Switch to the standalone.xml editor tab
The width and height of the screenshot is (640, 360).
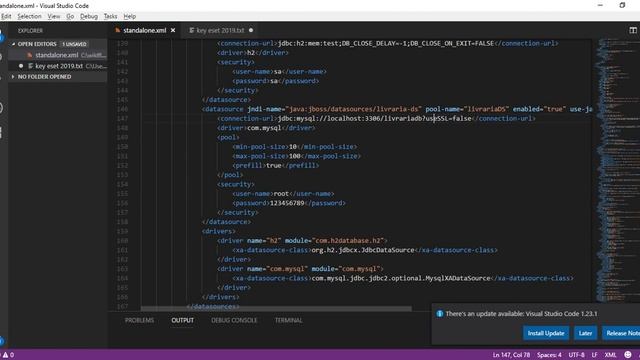144,30
